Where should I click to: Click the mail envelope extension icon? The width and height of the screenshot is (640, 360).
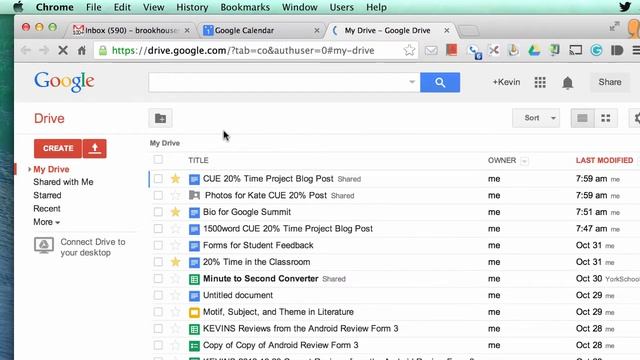431,50
